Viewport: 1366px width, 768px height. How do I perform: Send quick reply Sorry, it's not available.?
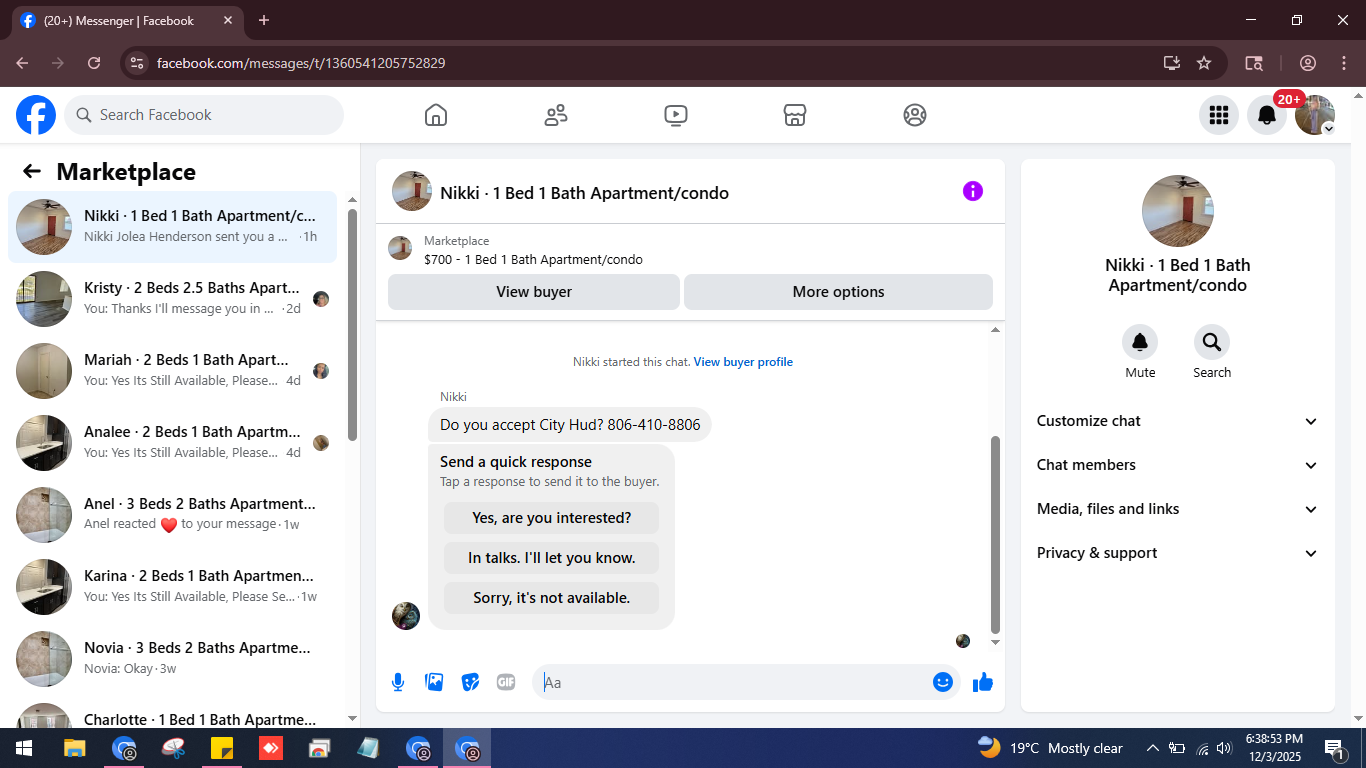[551, 598]
